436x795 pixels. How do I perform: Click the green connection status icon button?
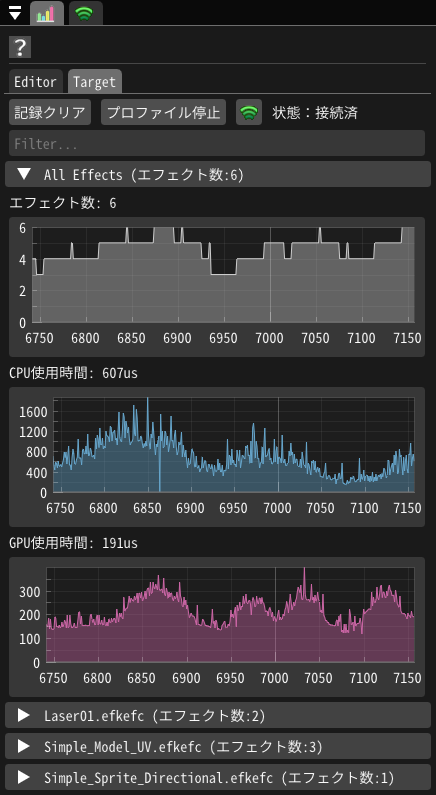click(249, 112)
